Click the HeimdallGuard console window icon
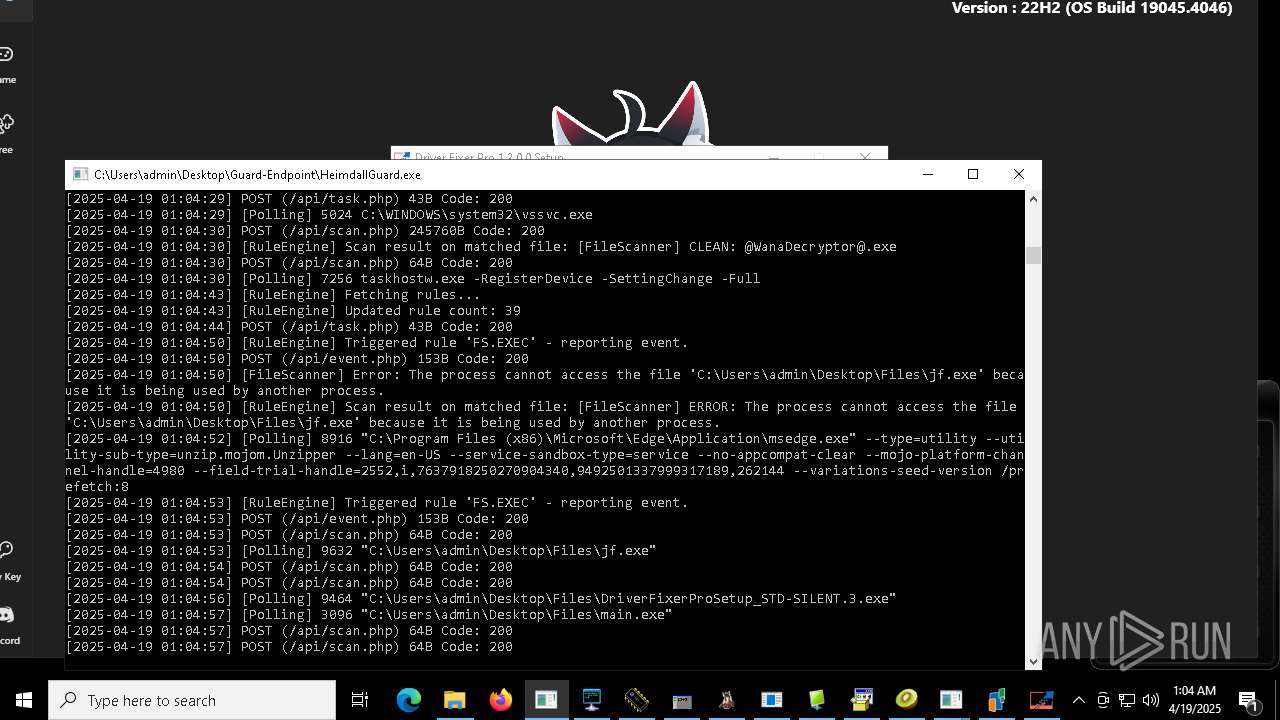Screen dimensions: 1280x720 click(79, 174)
